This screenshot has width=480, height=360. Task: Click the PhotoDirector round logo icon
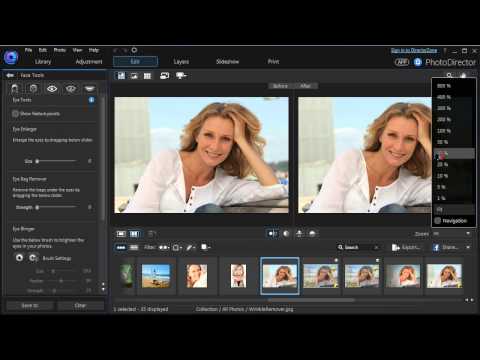click(11, 57)
